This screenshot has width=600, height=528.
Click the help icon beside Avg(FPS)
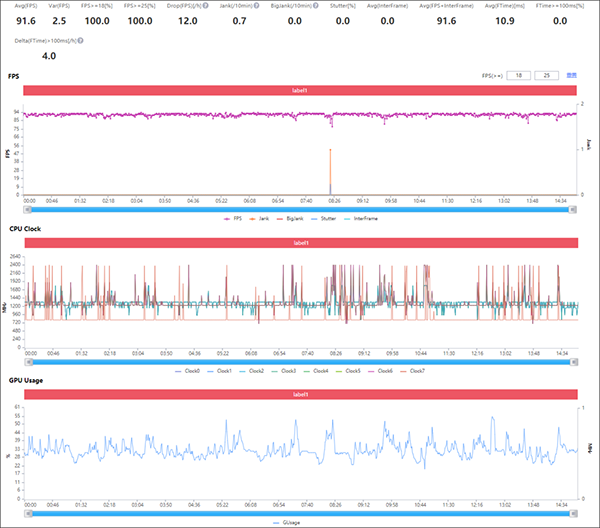click(41, 6)
